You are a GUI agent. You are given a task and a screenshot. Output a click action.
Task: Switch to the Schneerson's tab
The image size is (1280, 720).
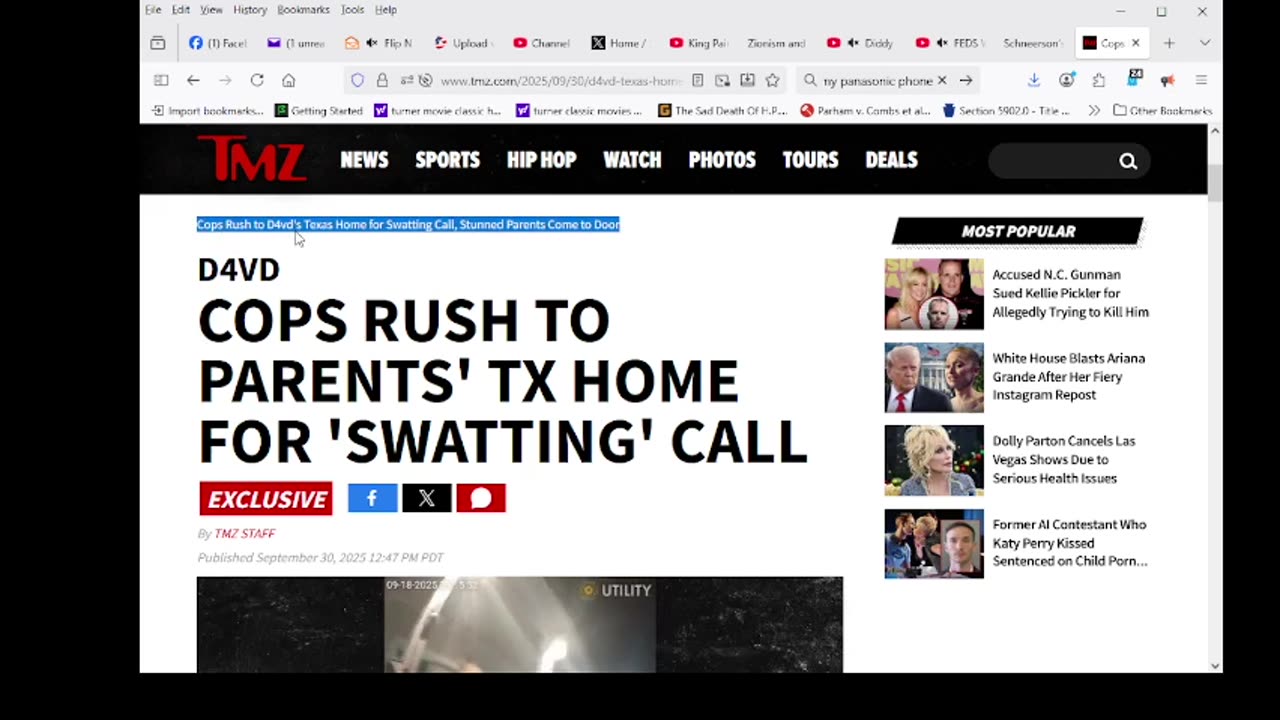tap(1033, 43)
